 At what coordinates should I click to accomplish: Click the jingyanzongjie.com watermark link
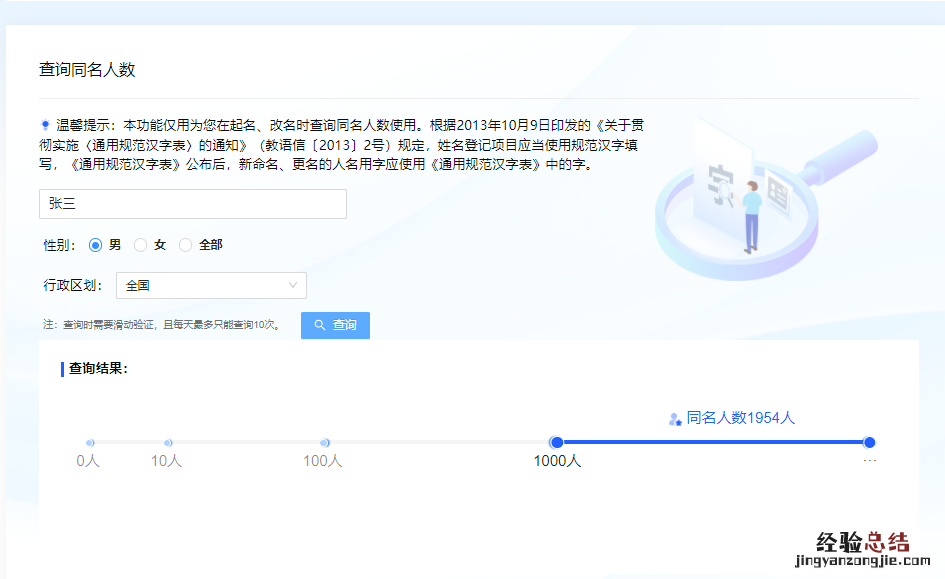pos(862,563)
